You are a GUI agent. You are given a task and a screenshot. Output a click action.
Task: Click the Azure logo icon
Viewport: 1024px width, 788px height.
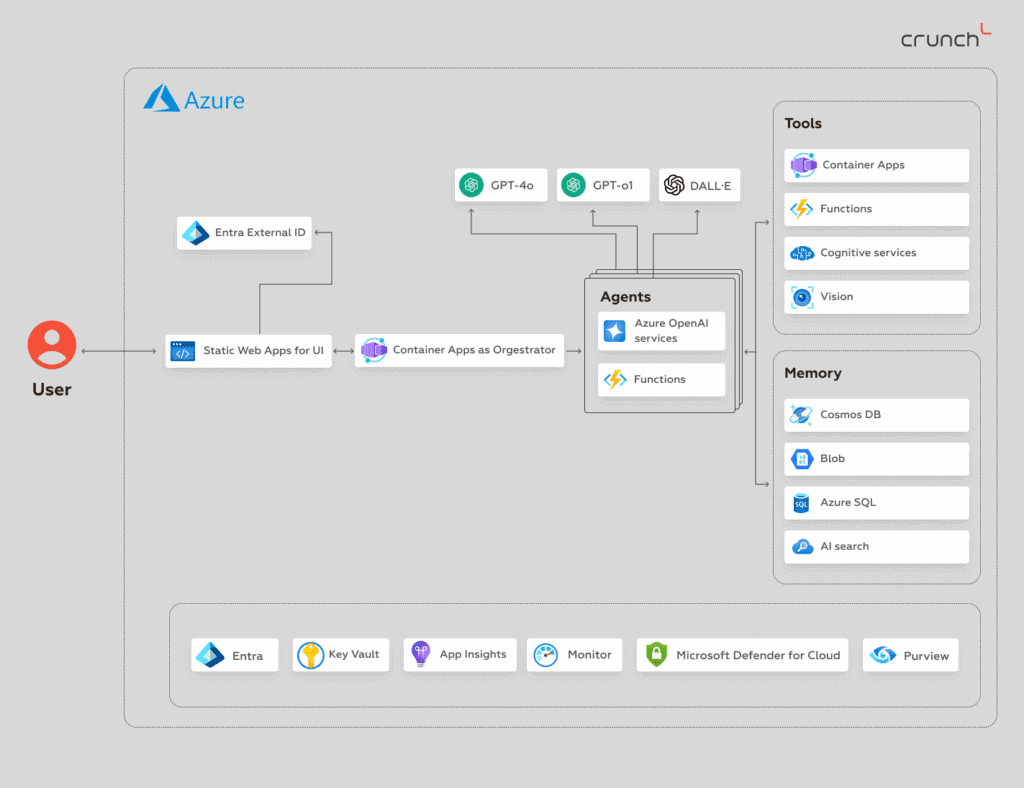pyautogui.click(x=161, y=98)
